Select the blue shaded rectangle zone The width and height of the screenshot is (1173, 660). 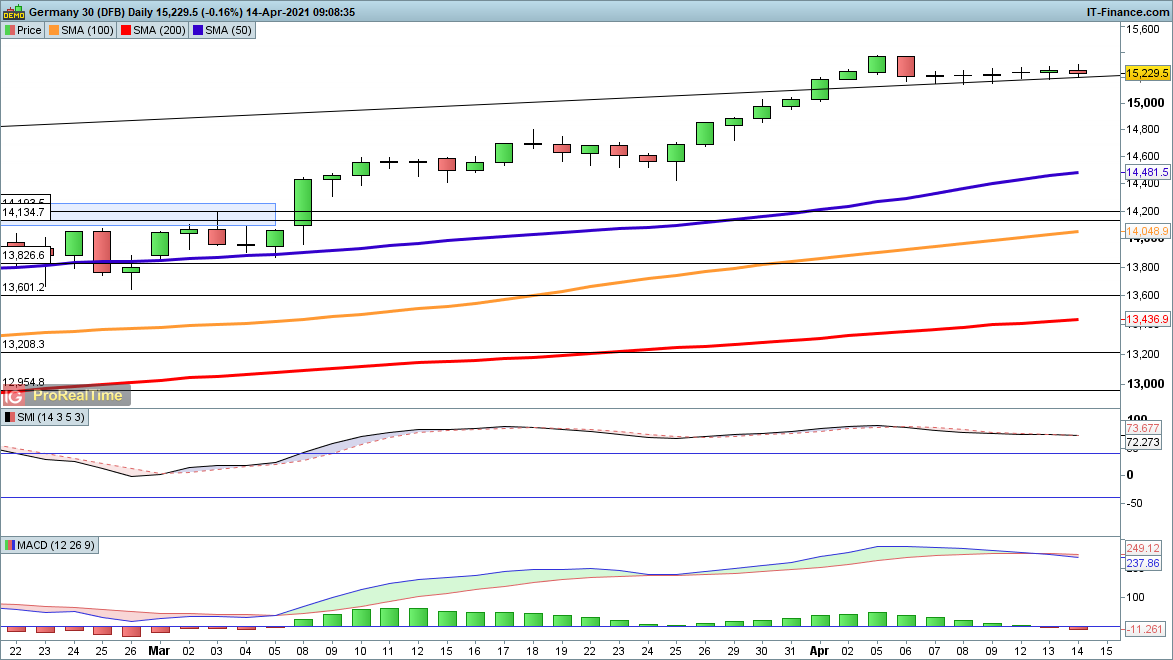[138, 213]
